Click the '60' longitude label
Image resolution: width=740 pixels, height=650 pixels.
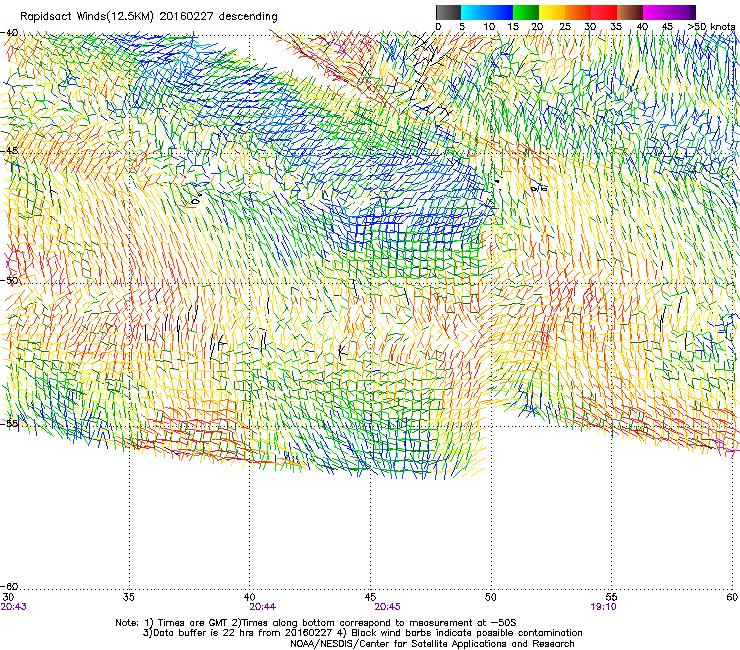[732, 597]
